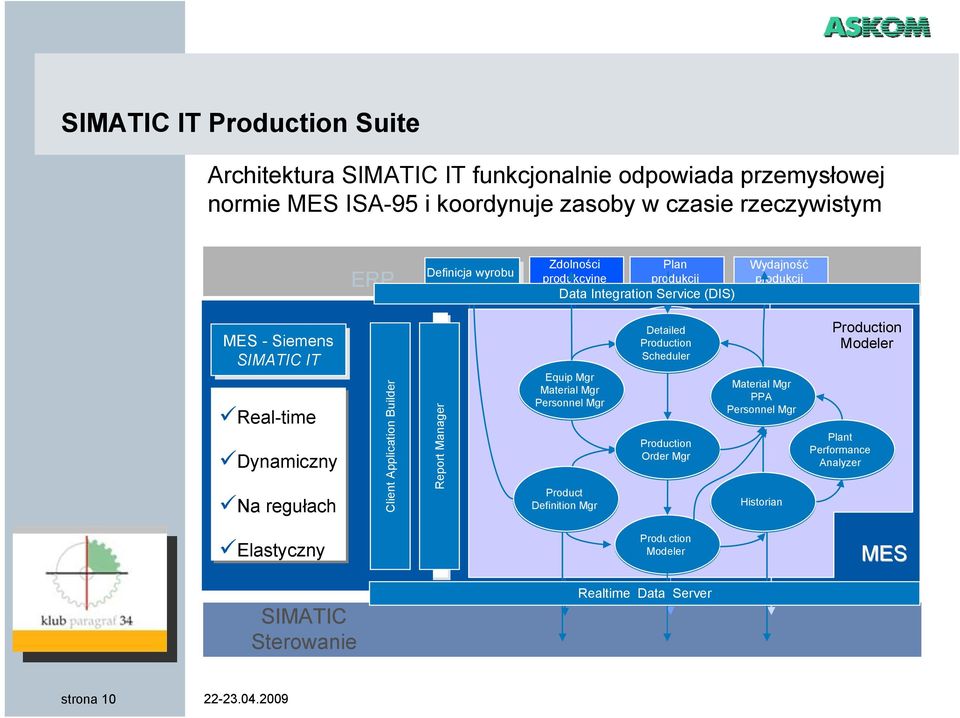Select the Product Definition Mgr ellipse
Screen dimensions: 960x718
pyautogui.click(x=564, y=499)
